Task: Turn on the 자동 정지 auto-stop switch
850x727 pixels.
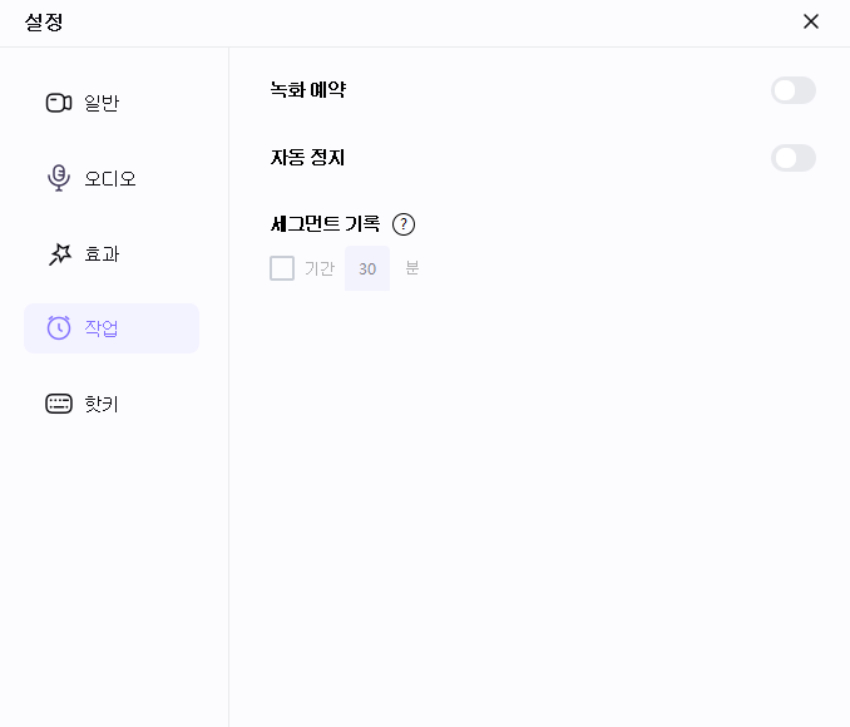Action: [x=793, y=157]
